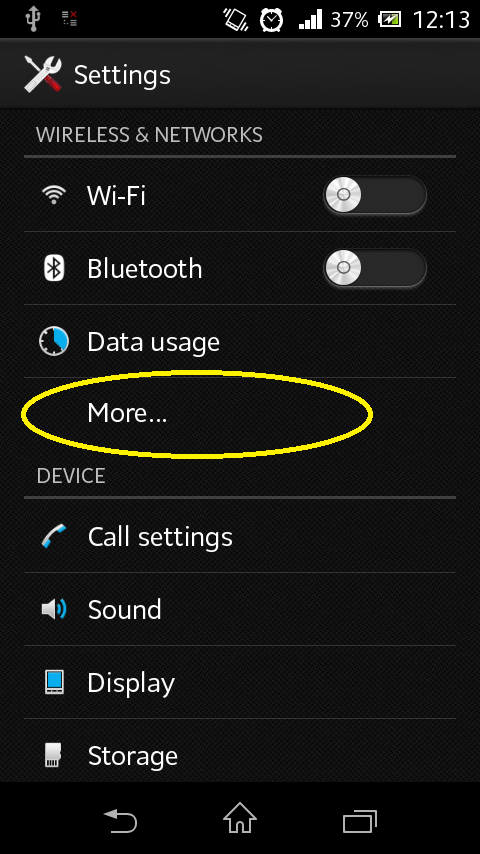This screenshot has width=480, height=854.
Task: Tap the Recent apps navigation button
Action: [x=360, y=821]
